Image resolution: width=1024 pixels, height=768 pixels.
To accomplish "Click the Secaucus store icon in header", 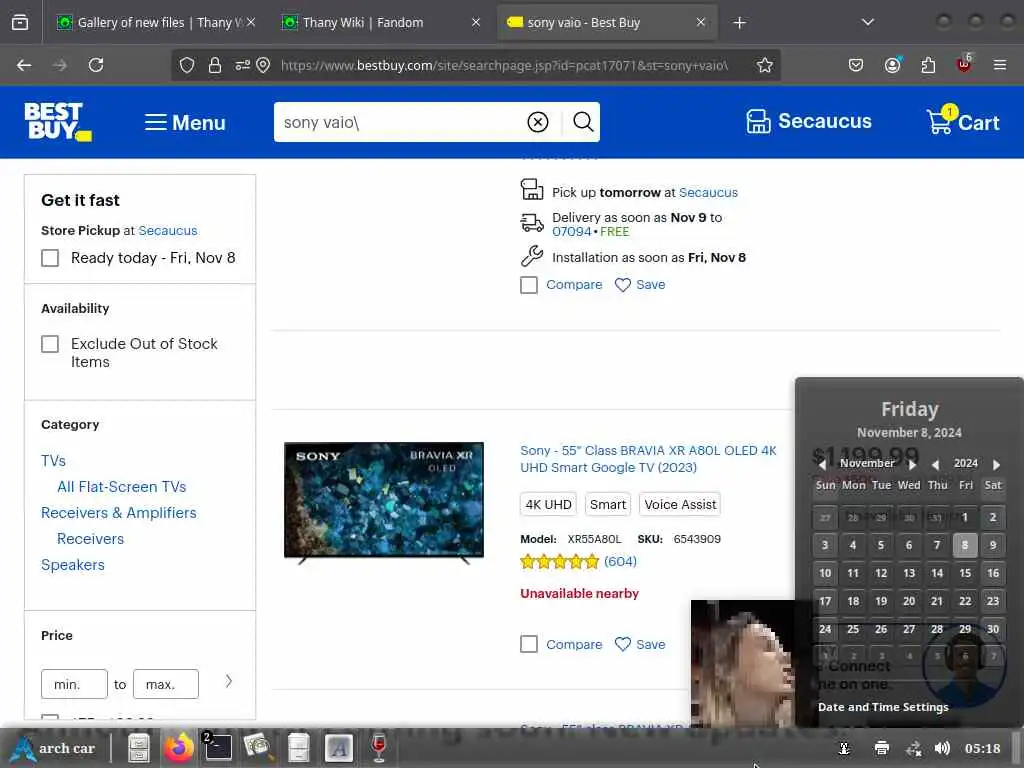I will click(758, 121).
